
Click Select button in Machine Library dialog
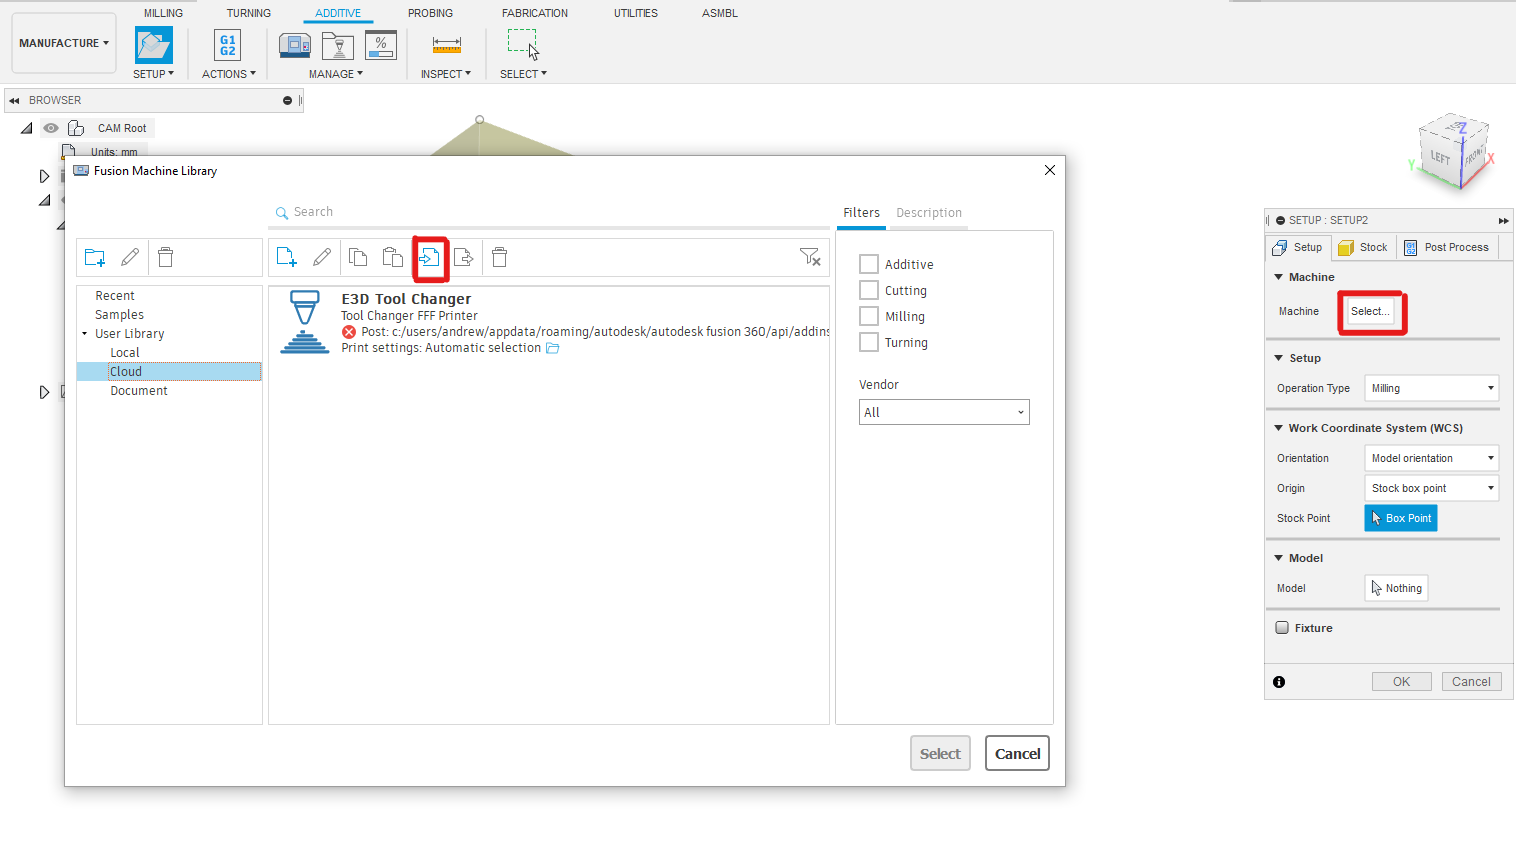pos(940,754)
